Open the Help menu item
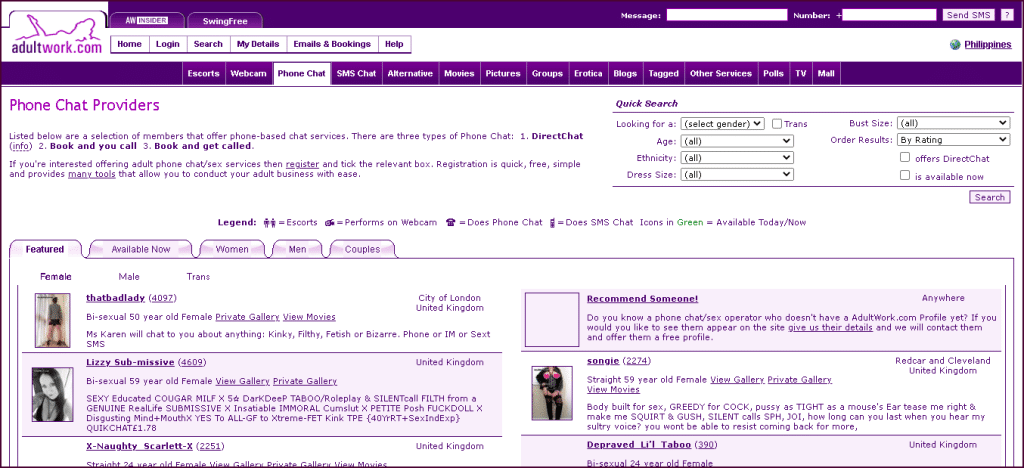 point(394,44)
